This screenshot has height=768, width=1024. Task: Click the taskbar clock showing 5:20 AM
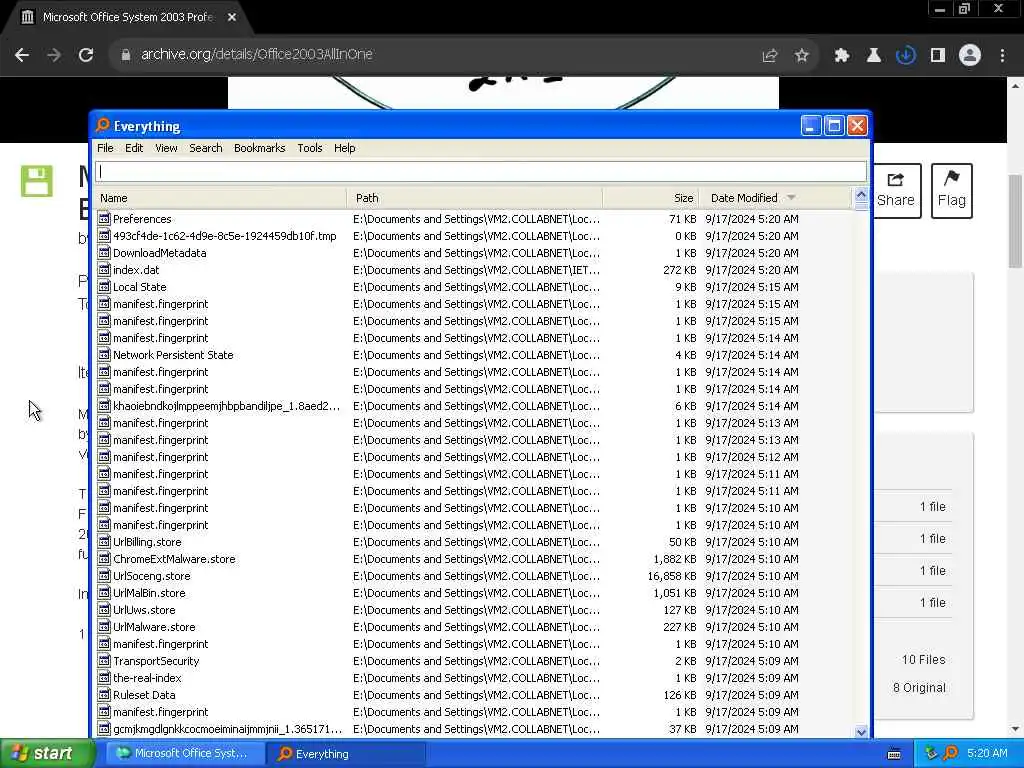(987, 753)
